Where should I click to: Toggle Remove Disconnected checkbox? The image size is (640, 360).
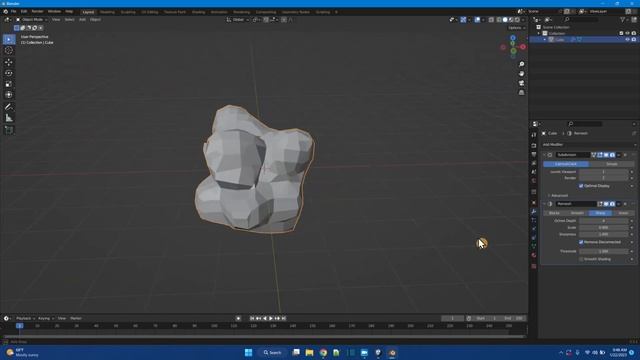[x=581, y=242]
